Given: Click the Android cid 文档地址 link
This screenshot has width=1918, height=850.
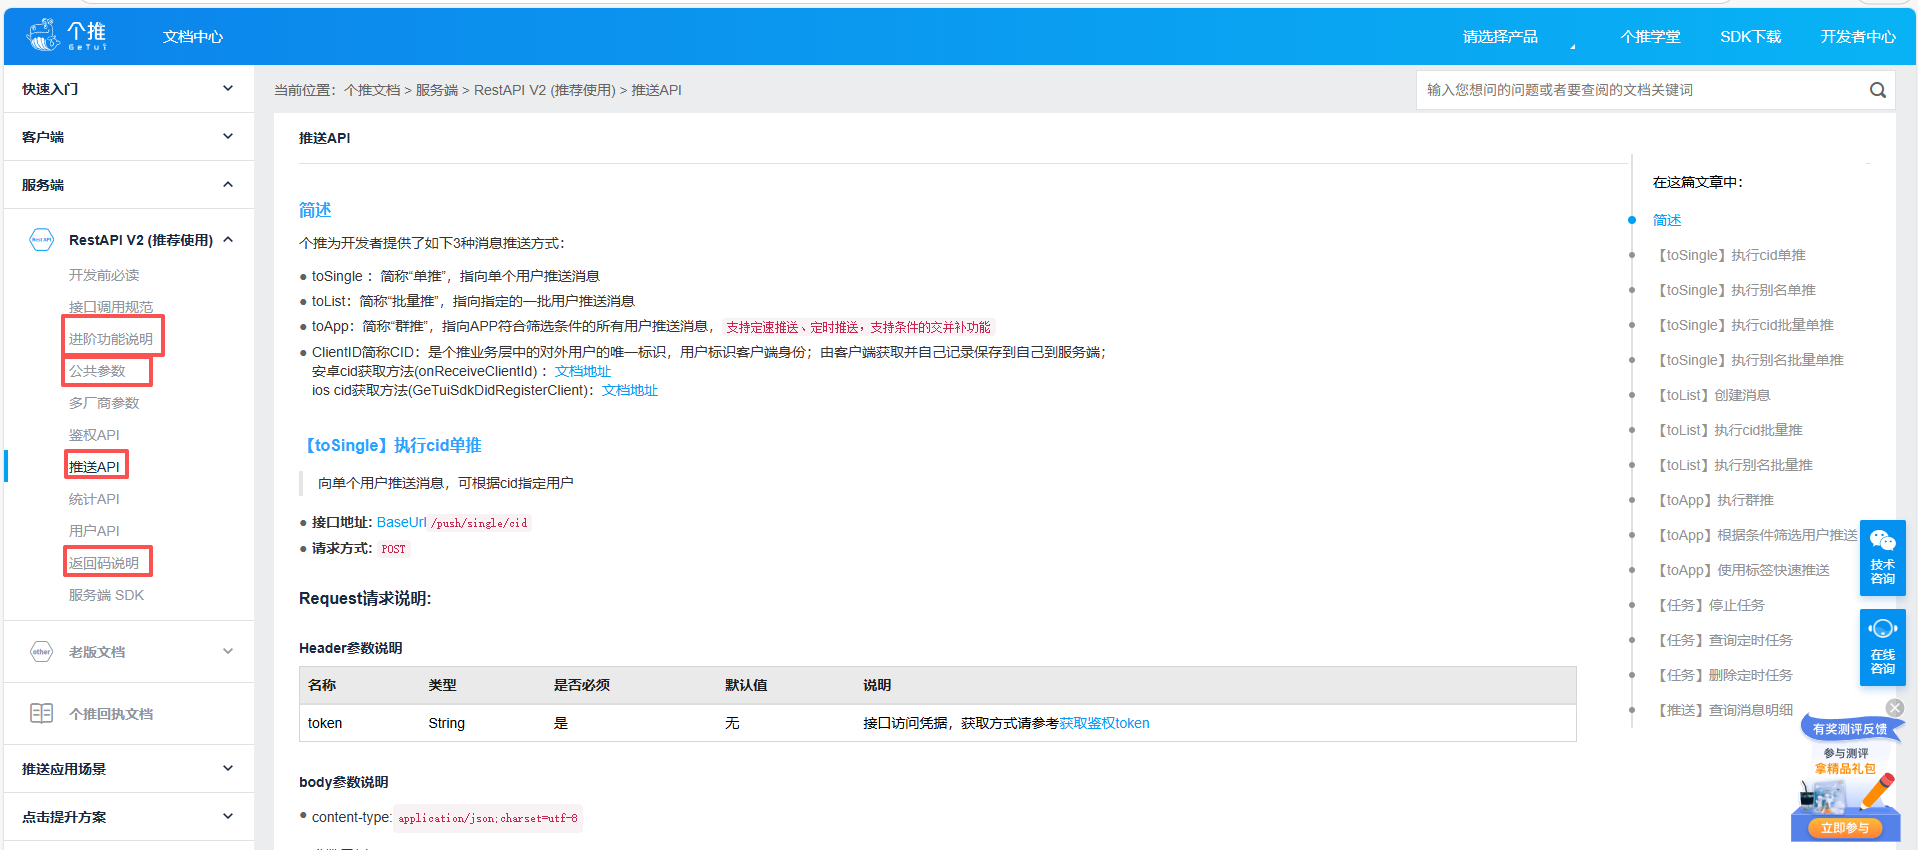Looking at the screenshot, I should 583,371.
